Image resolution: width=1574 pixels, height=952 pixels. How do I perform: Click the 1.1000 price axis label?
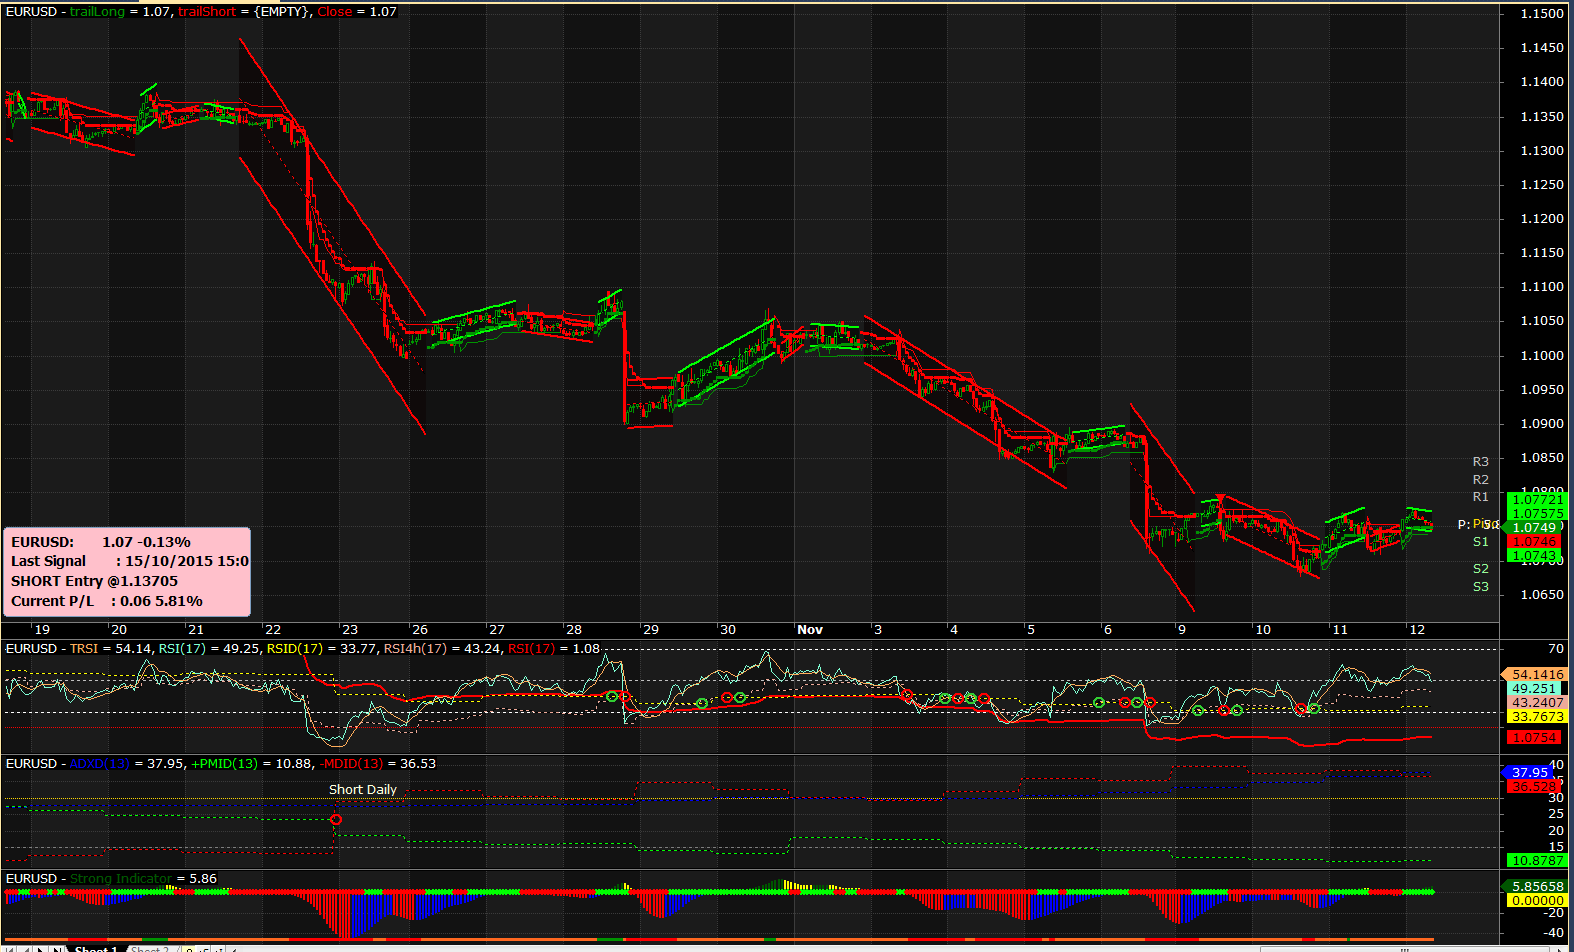(1541, 355)
